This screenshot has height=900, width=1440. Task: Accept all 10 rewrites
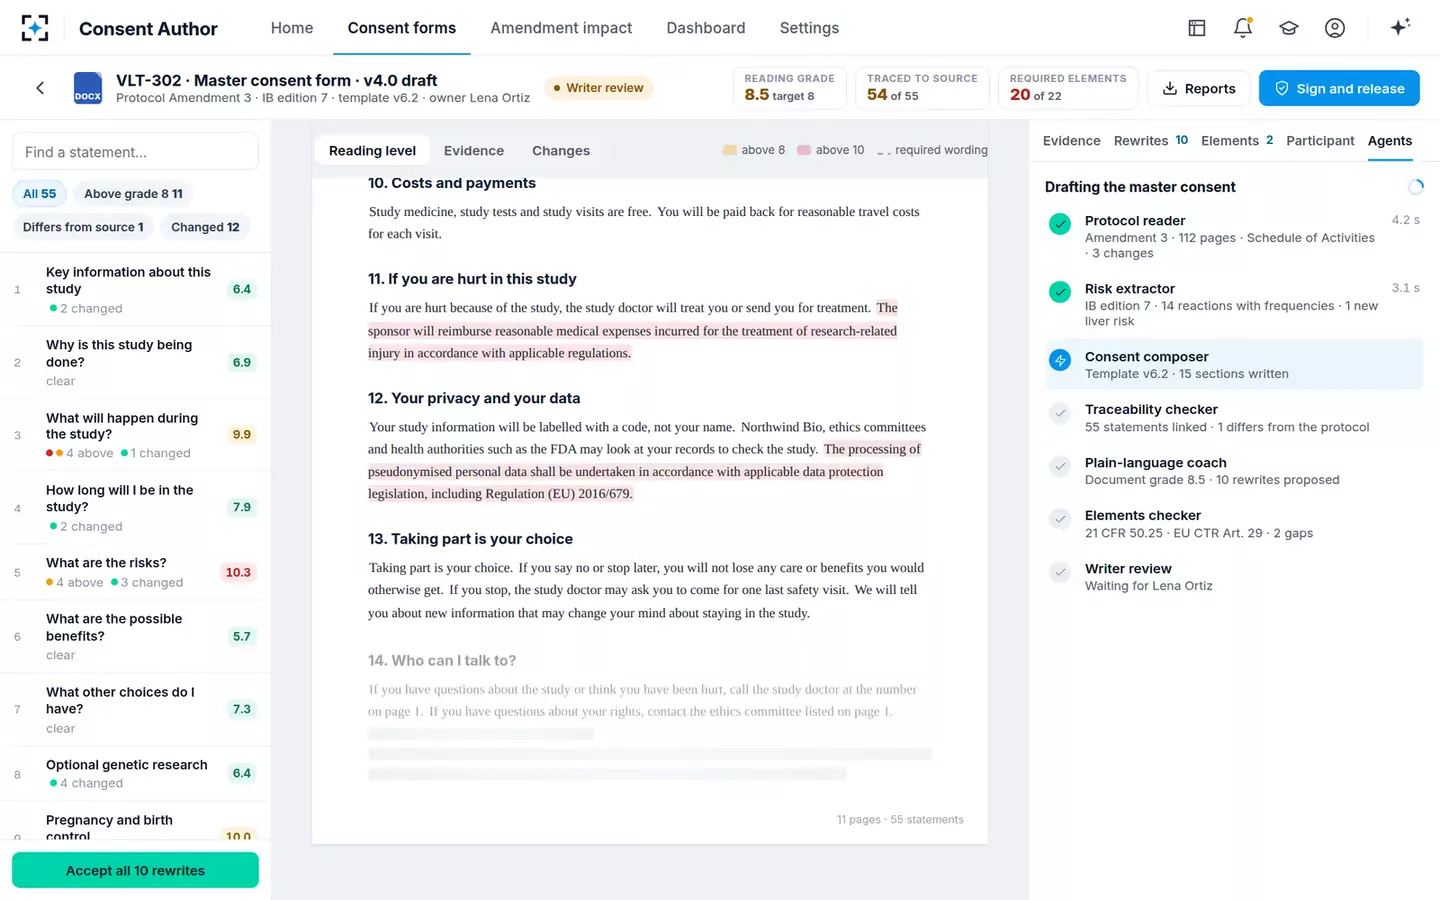[135, 870]
